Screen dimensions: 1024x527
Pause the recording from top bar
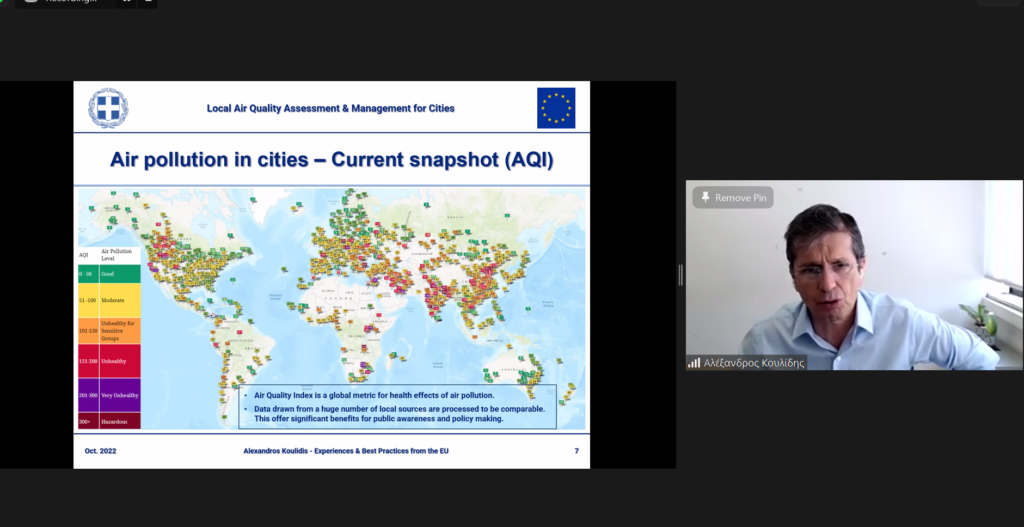coord(127,3)
